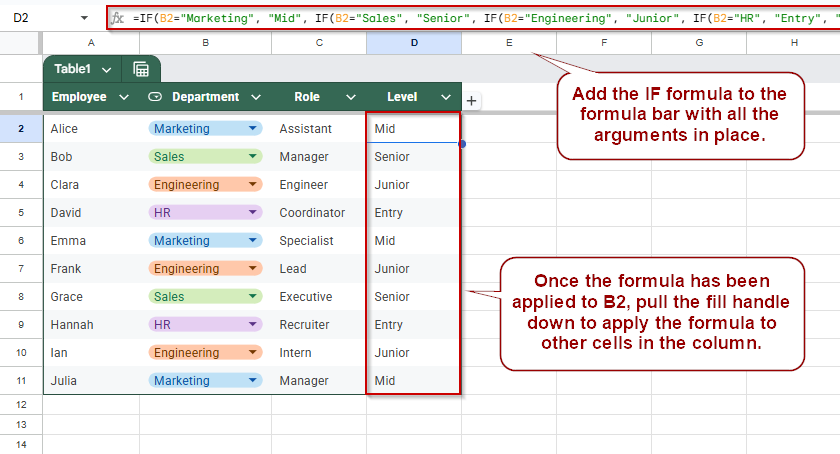Select the Specialist role cell

(319, 241)
